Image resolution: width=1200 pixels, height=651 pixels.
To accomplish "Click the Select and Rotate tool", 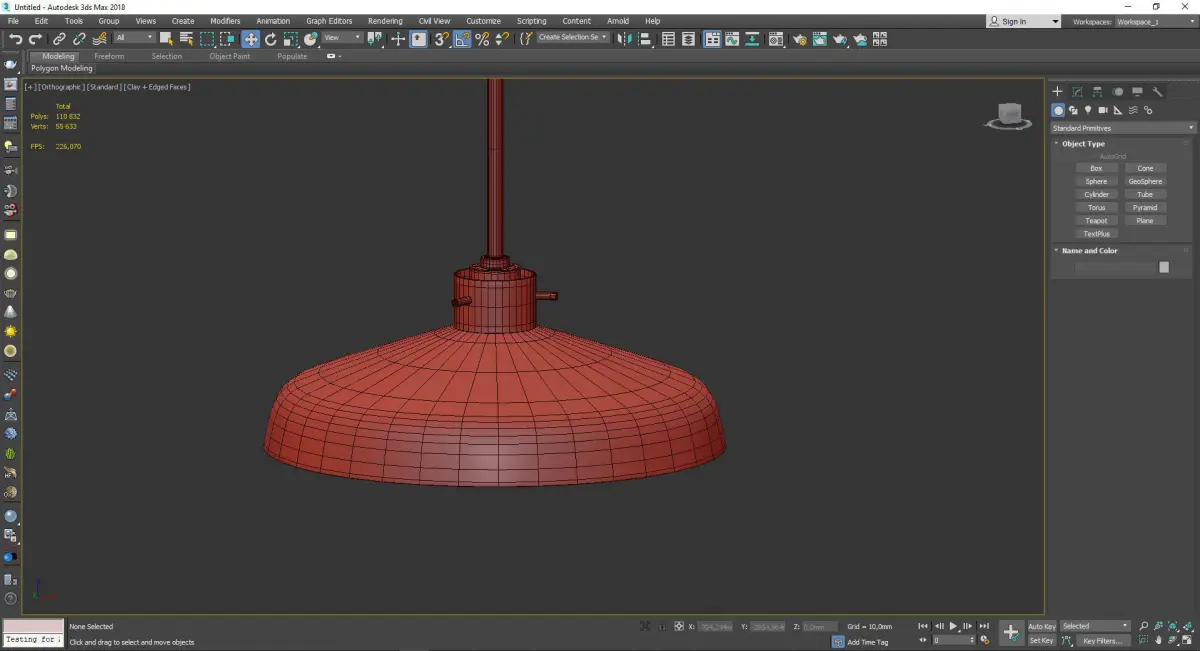I will (x=270, y=39).
